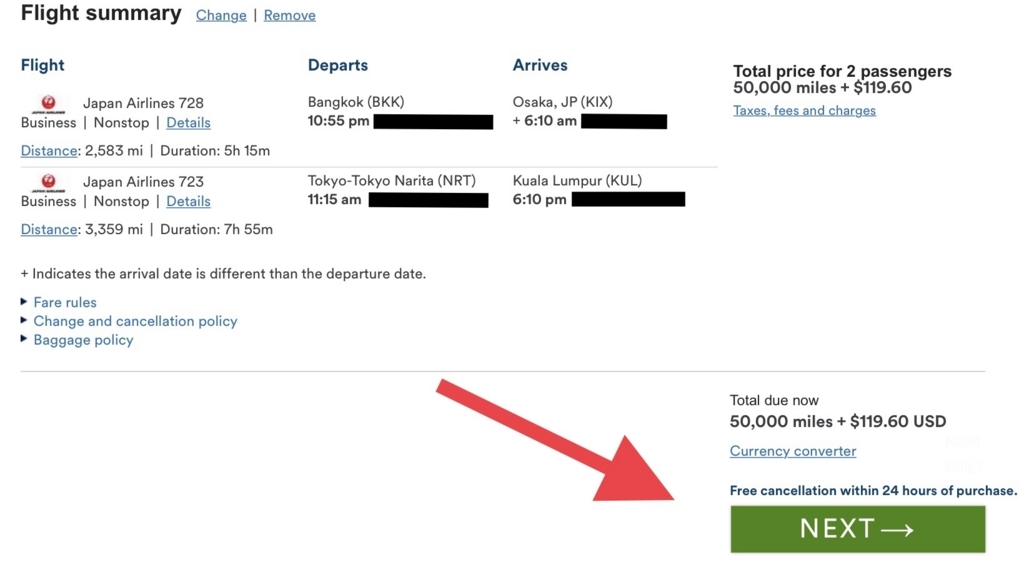Click the Total due now amount
1024x565 pixels.
pyautogui.click(x=837, y=422)
